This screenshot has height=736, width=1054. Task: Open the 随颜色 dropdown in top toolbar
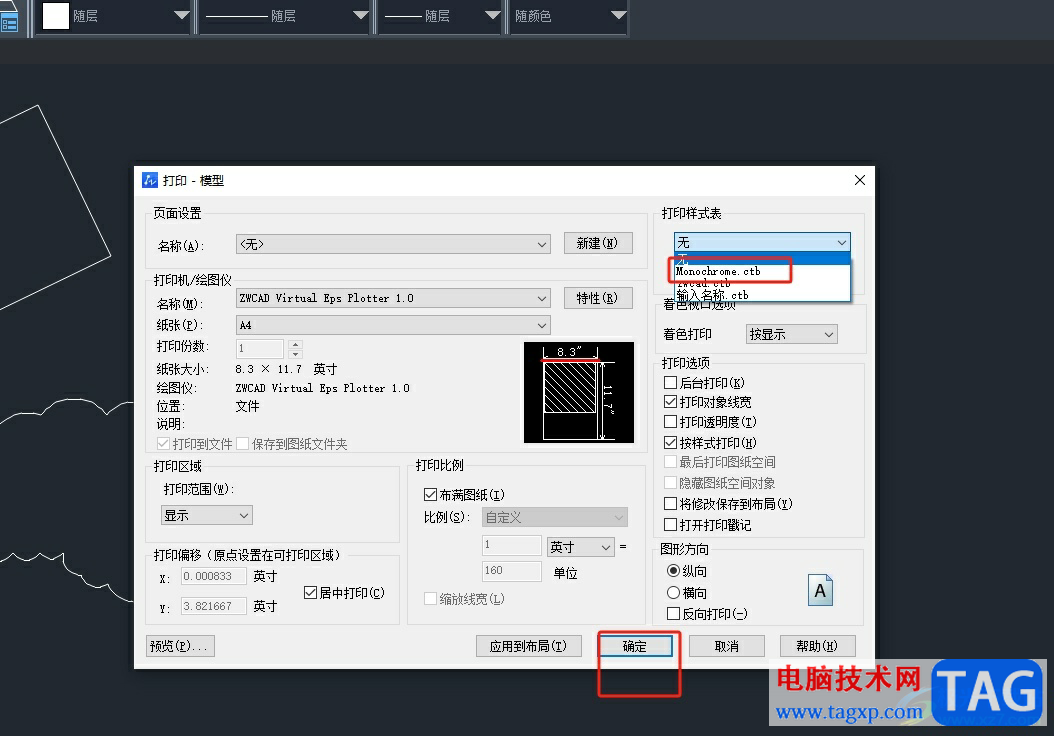click(x=569, y=15)
